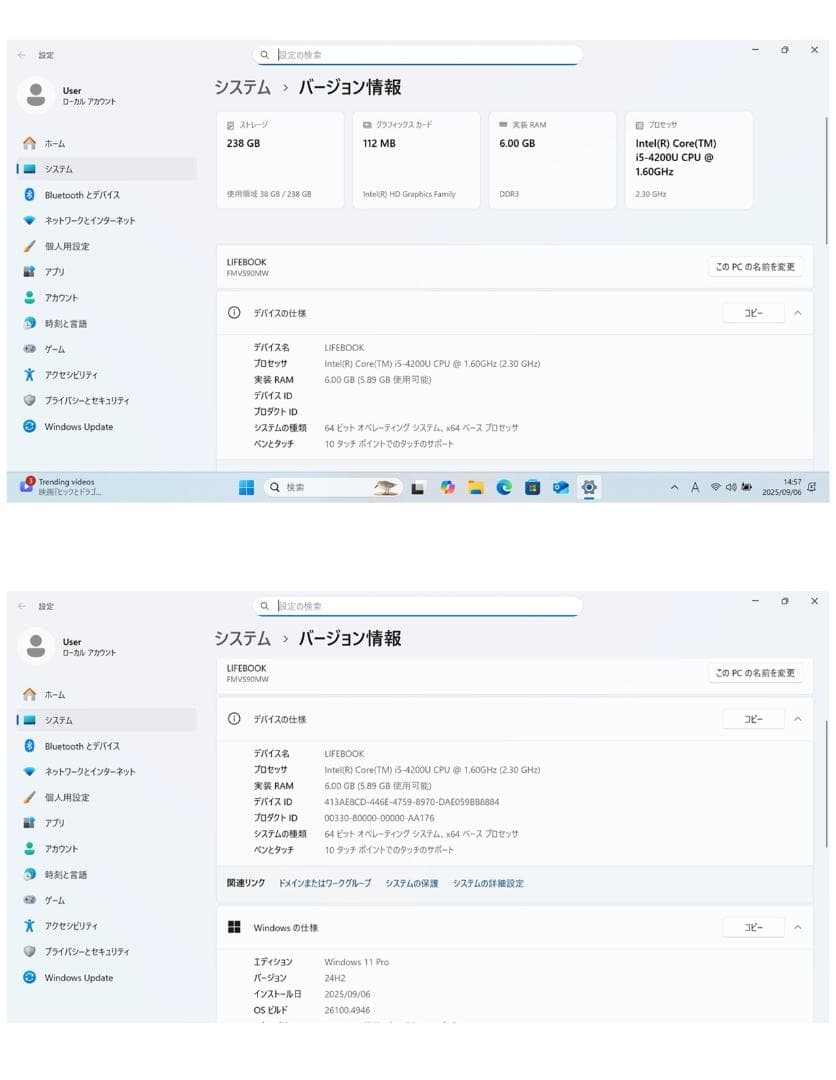Open Task View from the taskbar
836x1080 pixels.
418,487
